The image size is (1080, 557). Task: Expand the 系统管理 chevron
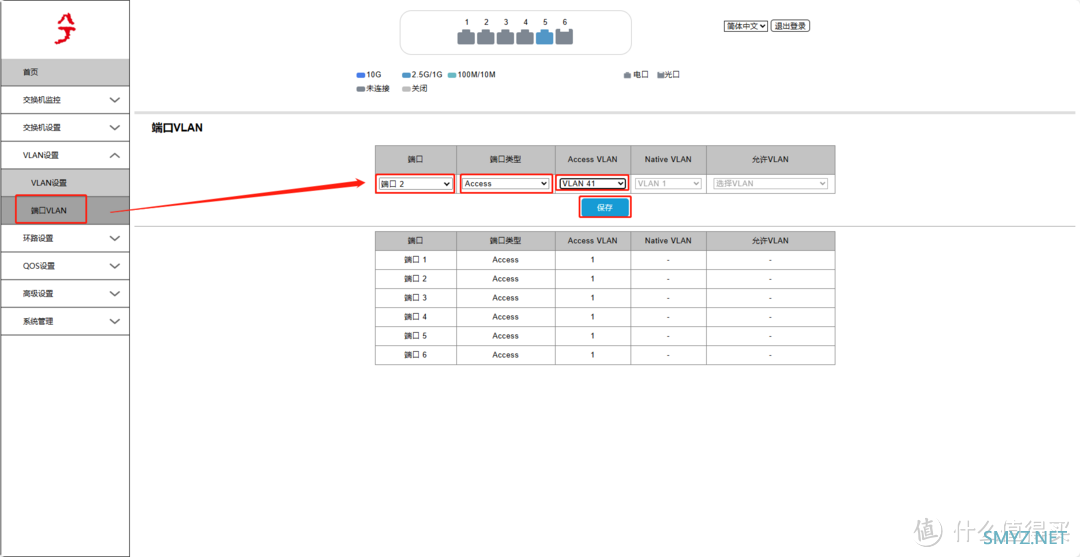pos(115,321)
